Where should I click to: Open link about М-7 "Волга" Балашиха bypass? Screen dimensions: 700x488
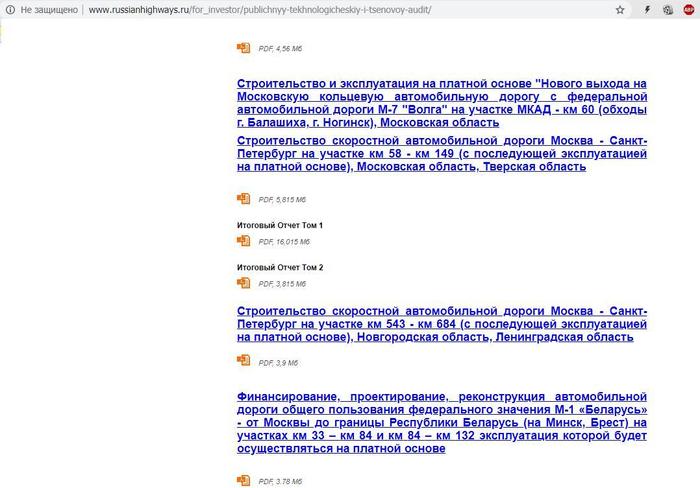pyautogui.click(x=442, y=102)
